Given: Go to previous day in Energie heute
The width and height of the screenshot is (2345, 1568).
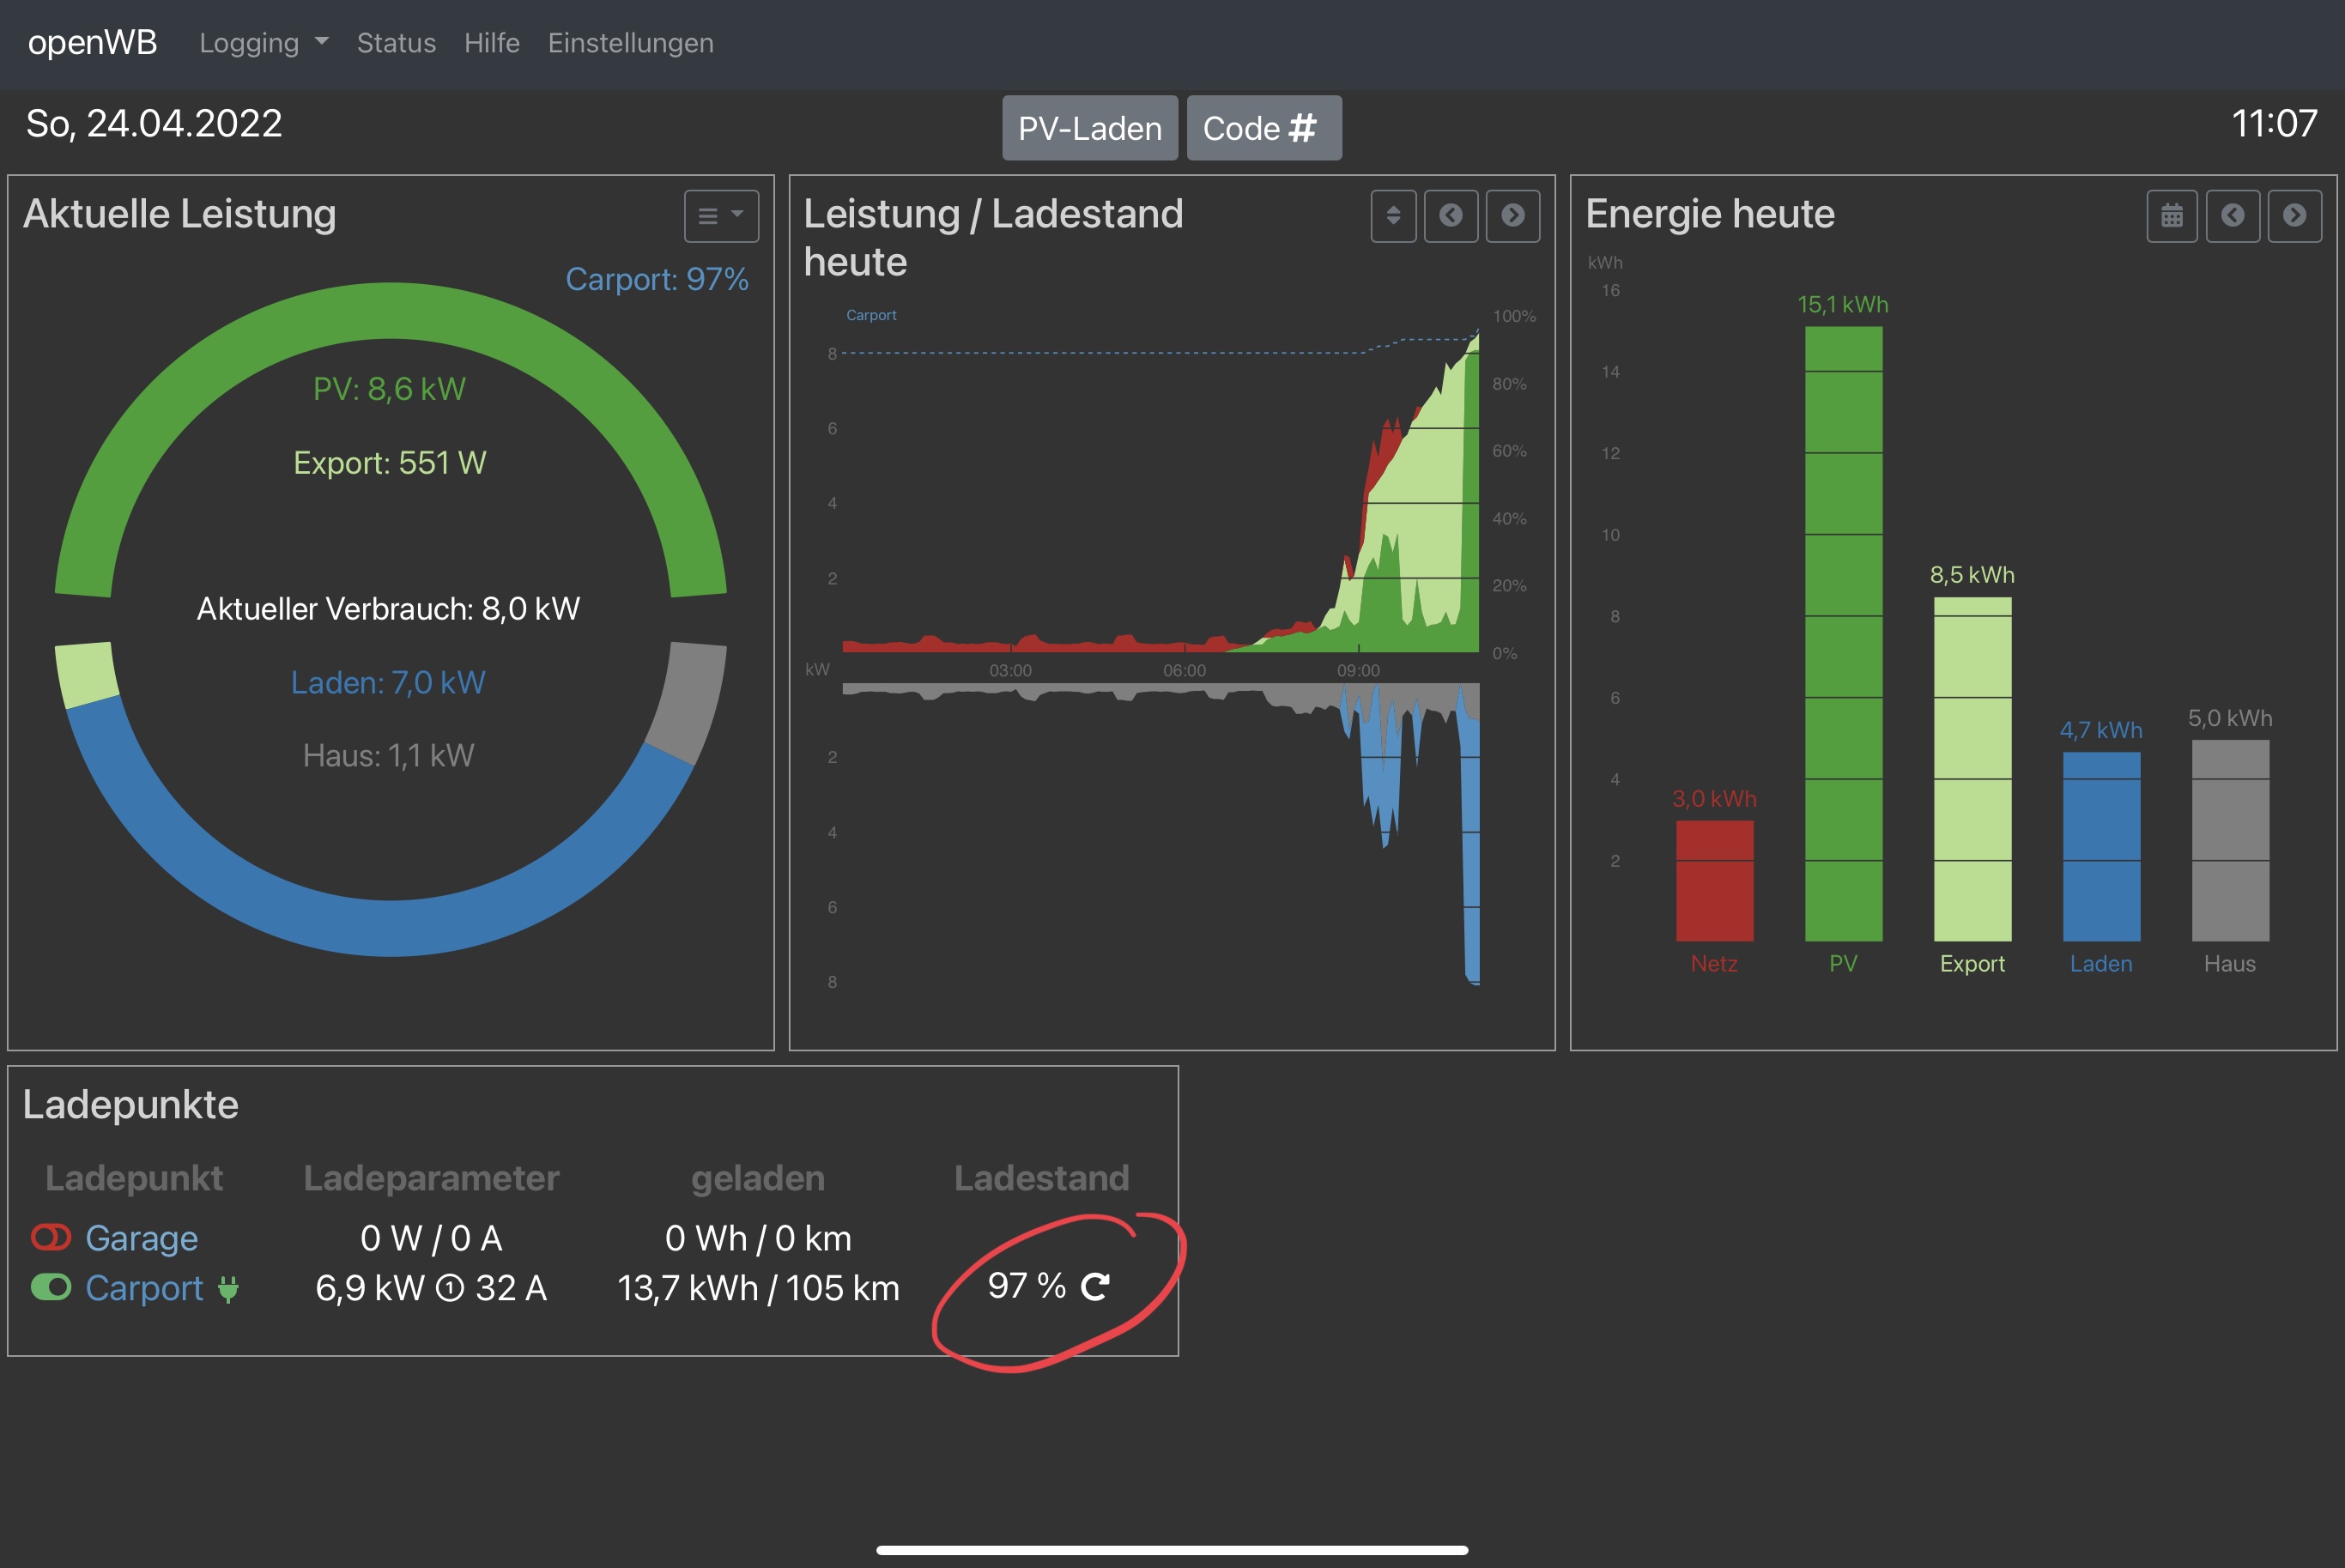Looking at the screenshot, I should click(x=2232, y=215).
